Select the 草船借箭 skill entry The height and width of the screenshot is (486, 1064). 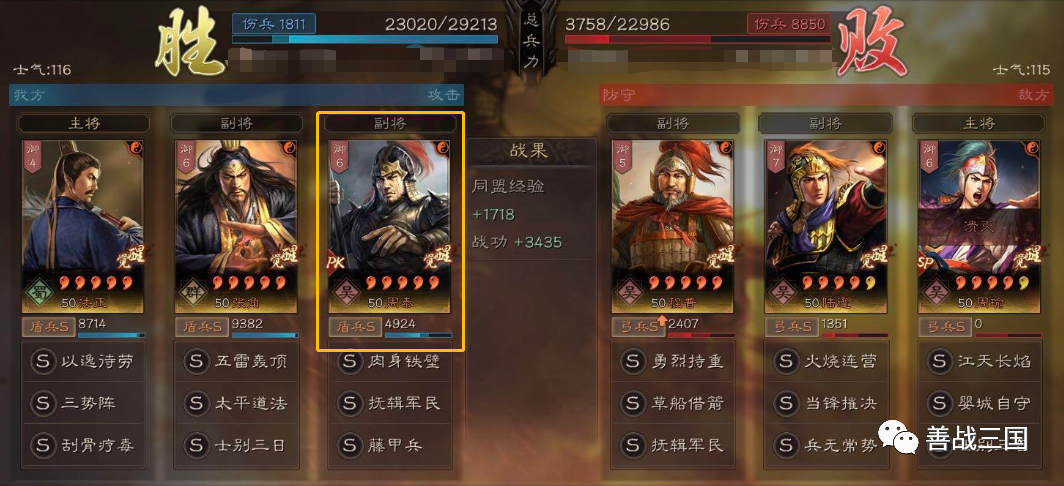point(672,403)
